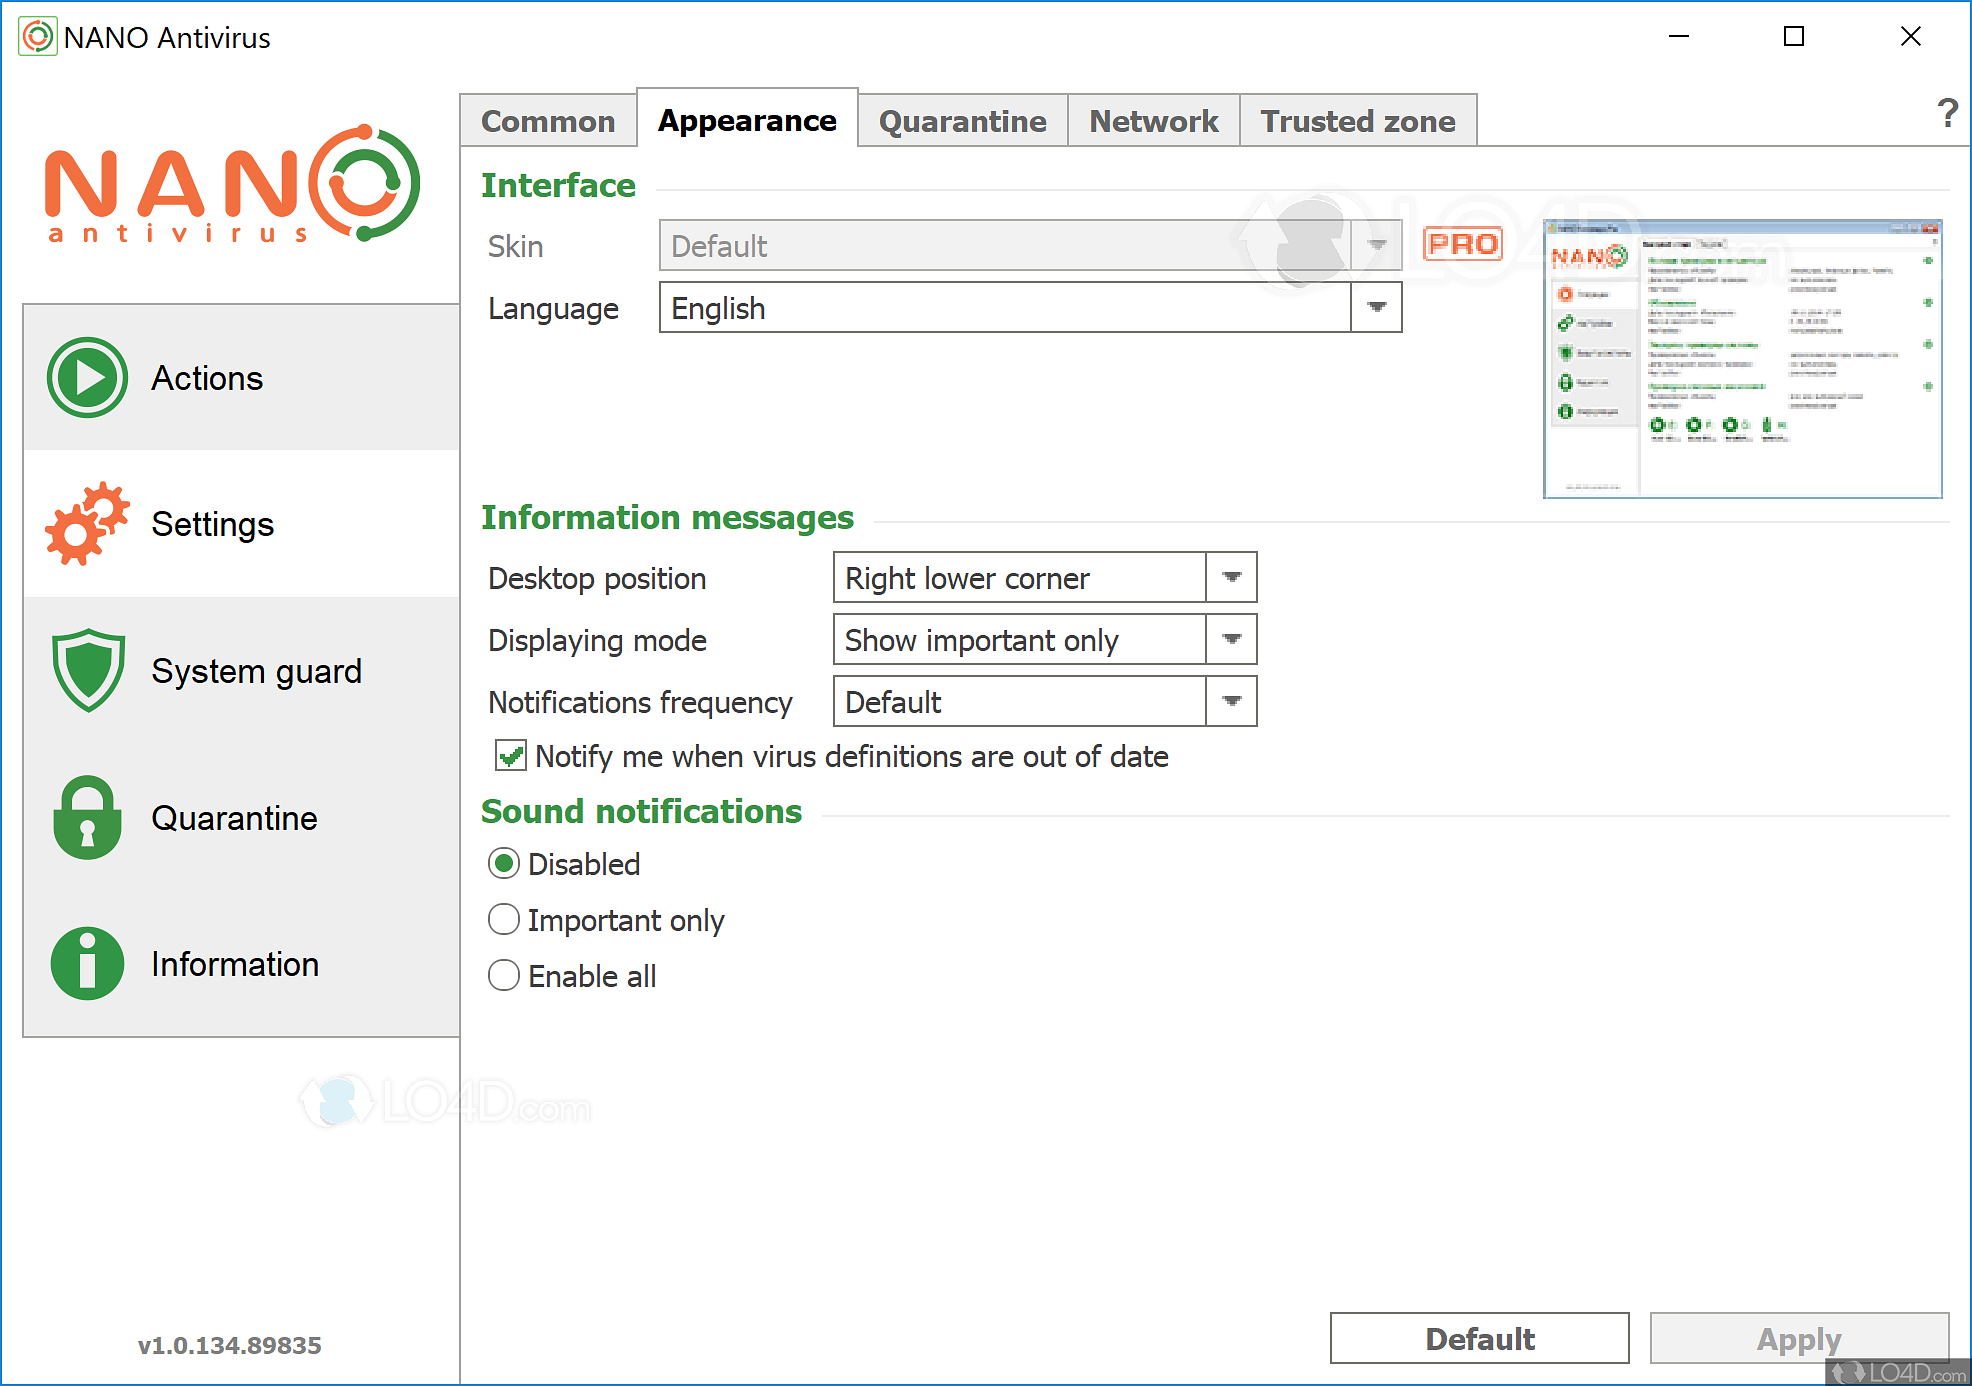
Task: Expand the Displaying mode dropdown arrow
Action: point(1232,639)
